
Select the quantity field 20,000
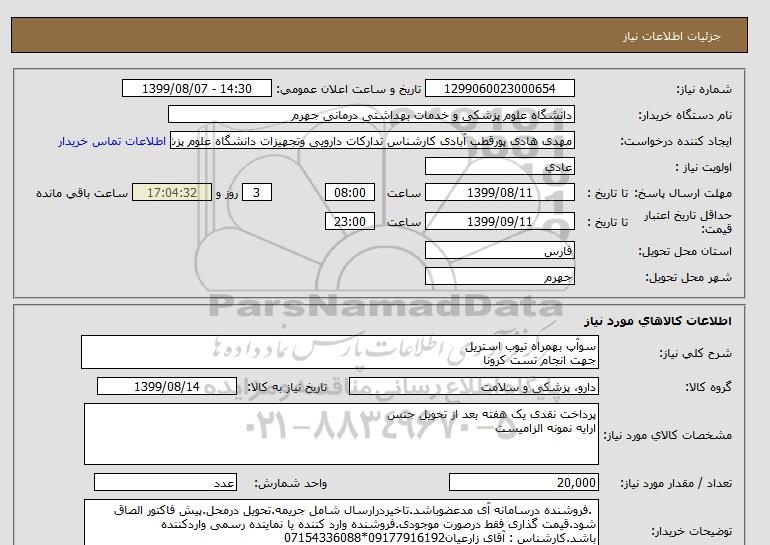click(x=523, y=482)
